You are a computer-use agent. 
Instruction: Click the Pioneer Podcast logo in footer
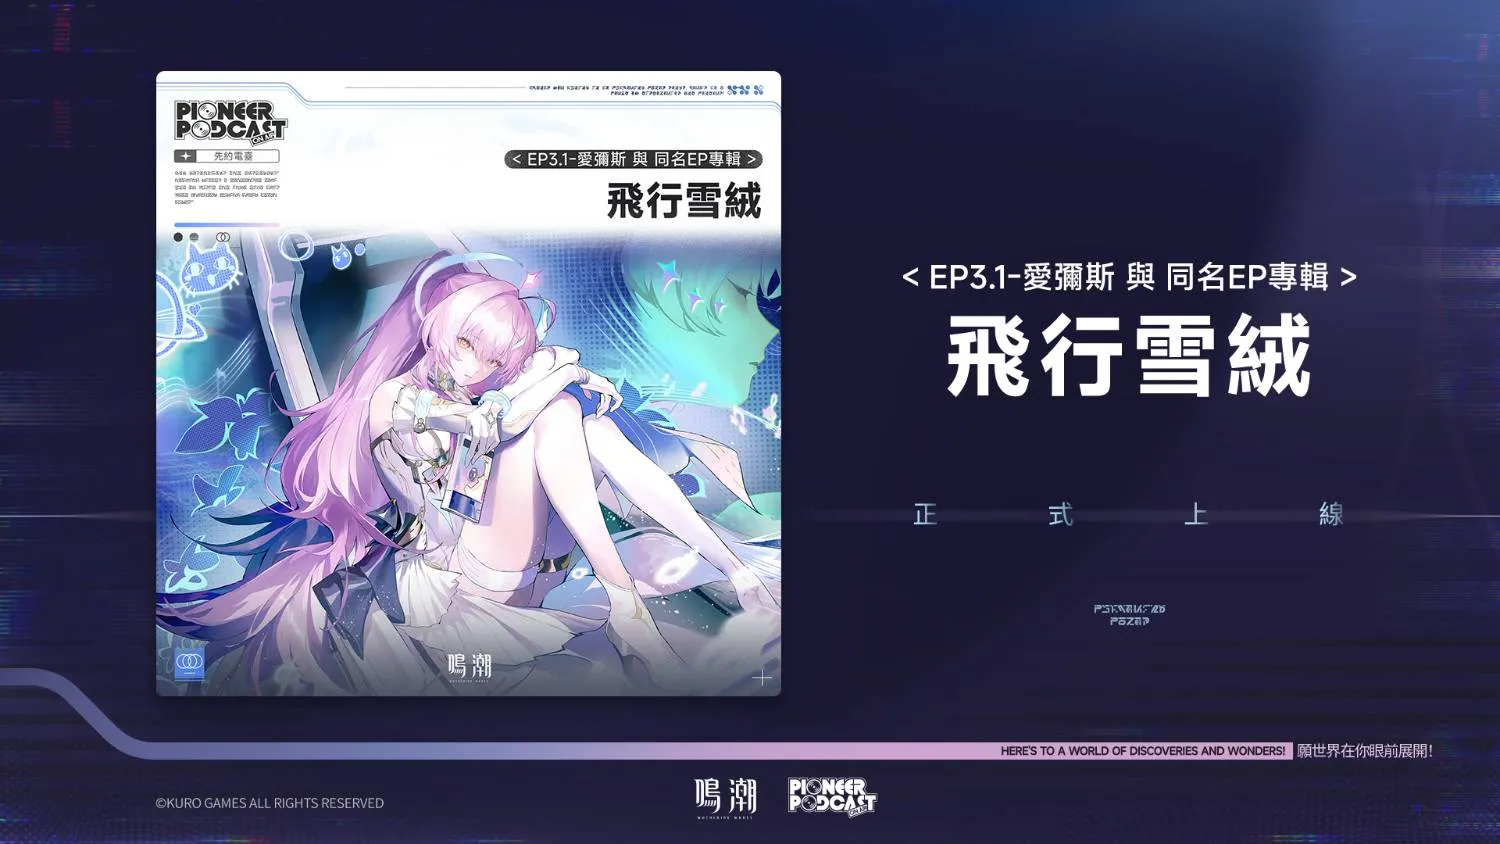click(x=831, y=797)
